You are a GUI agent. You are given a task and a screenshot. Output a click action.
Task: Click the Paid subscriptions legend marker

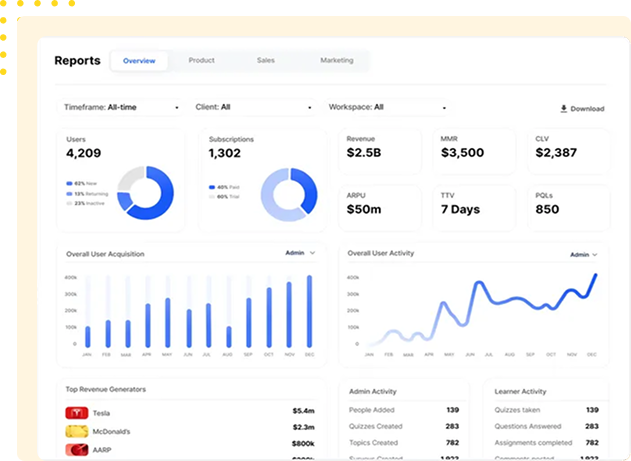tap(211, 187)
